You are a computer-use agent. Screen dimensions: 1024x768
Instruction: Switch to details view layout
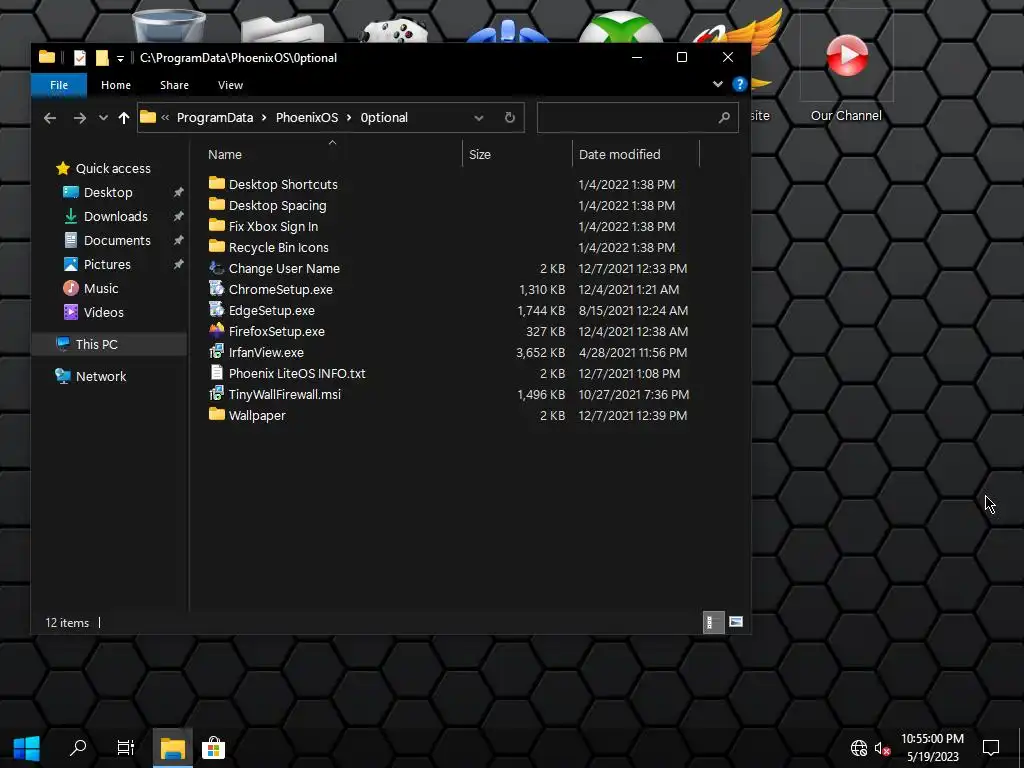pos(712,622)
